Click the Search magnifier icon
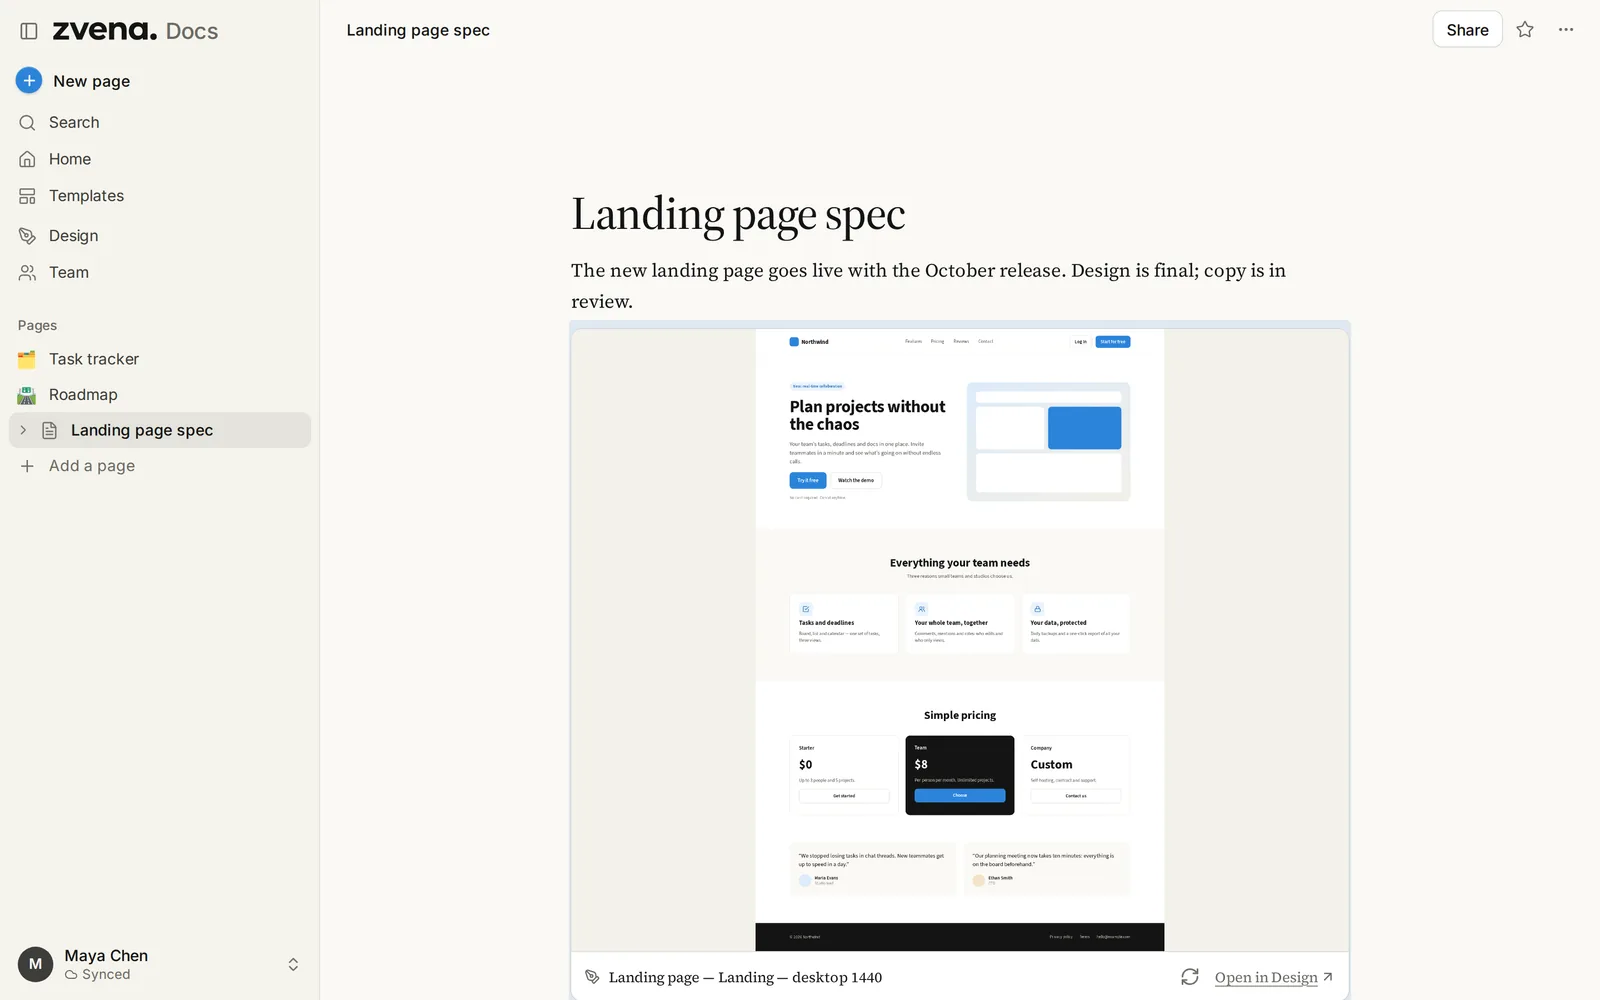 pyautogui.click(x=27, y=122)
